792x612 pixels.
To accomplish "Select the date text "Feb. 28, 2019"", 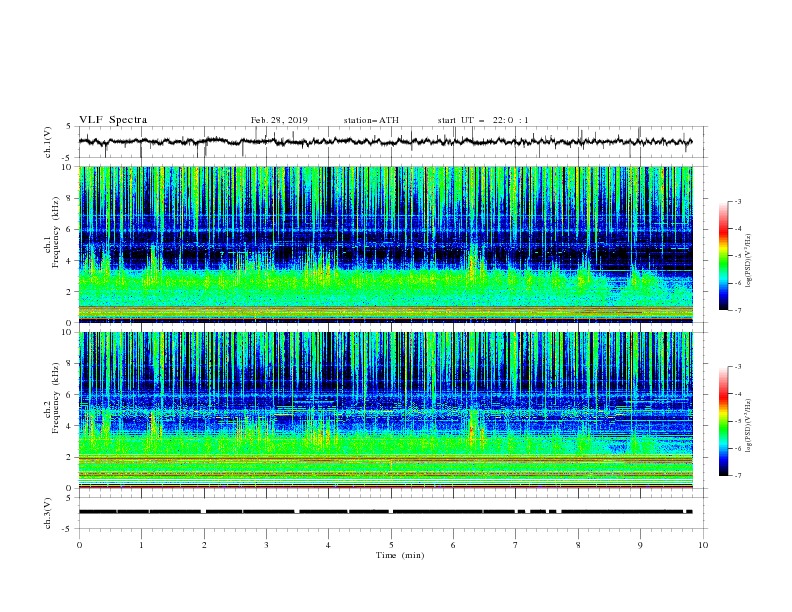I will coord(279,120).
